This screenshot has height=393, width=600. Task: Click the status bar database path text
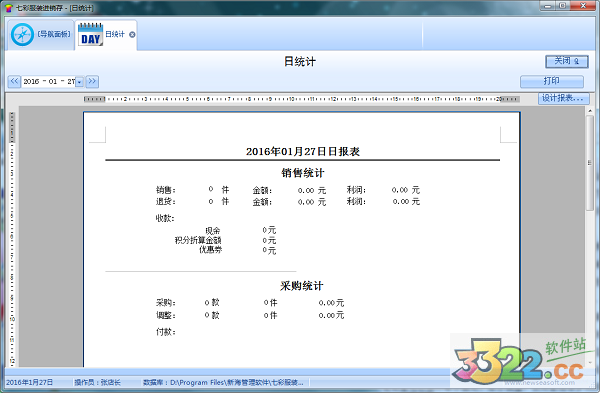pos(223,382)
